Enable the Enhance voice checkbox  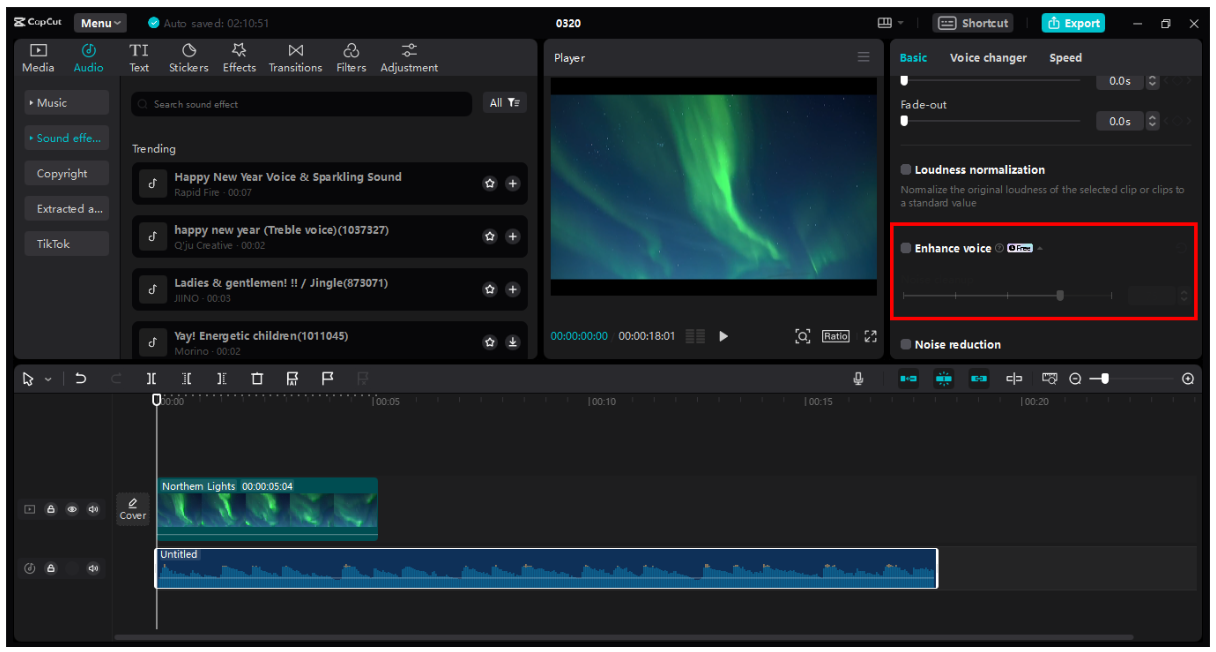coord(906,248)
